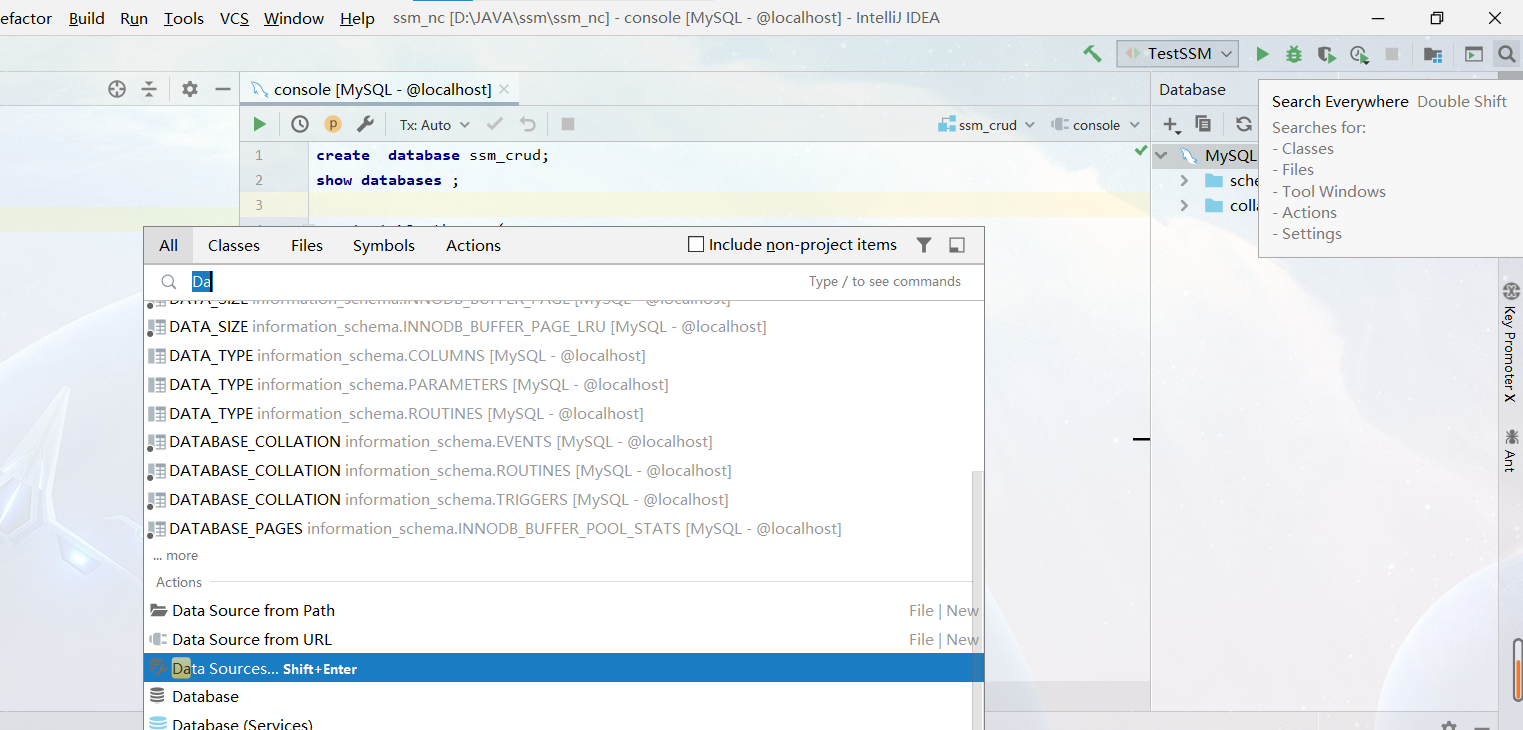The width and height of the screenshot is (1523, 730).
Task: Click the '... more' link to show more results
Action: [175, 556]
